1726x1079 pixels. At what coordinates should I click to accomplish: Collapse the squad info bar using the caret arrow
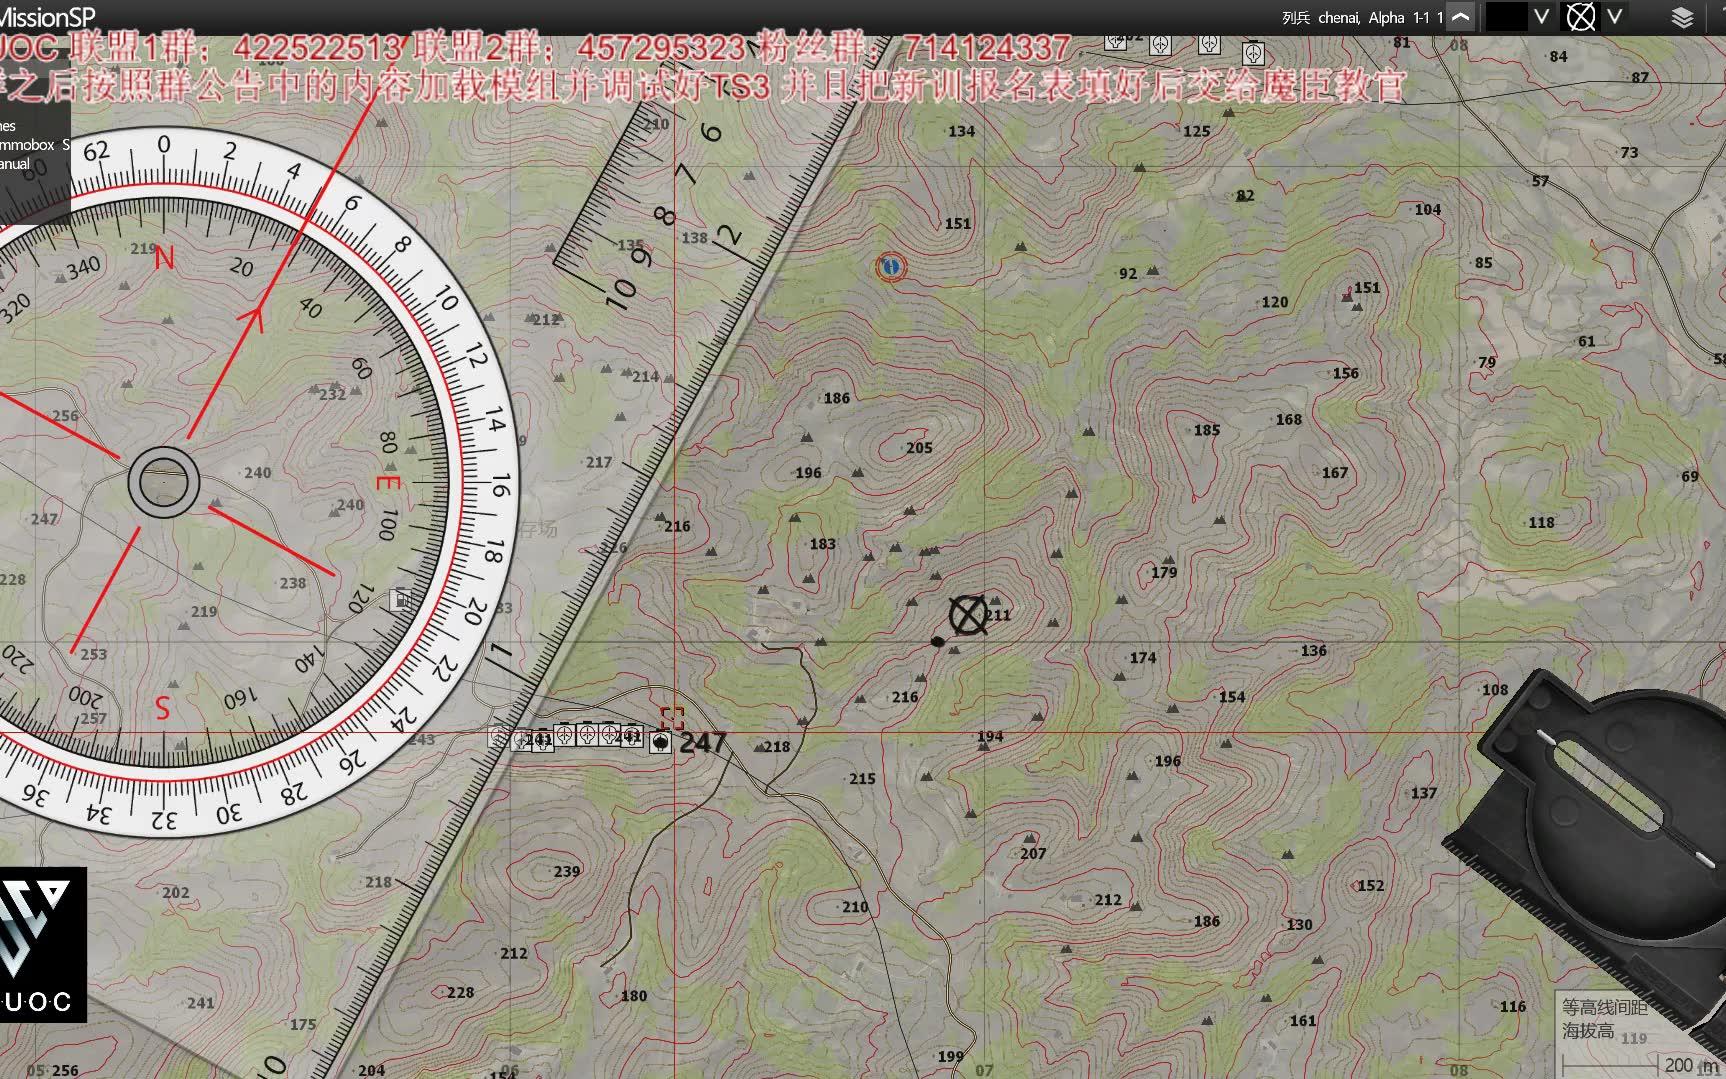(x=1461, y=17)
